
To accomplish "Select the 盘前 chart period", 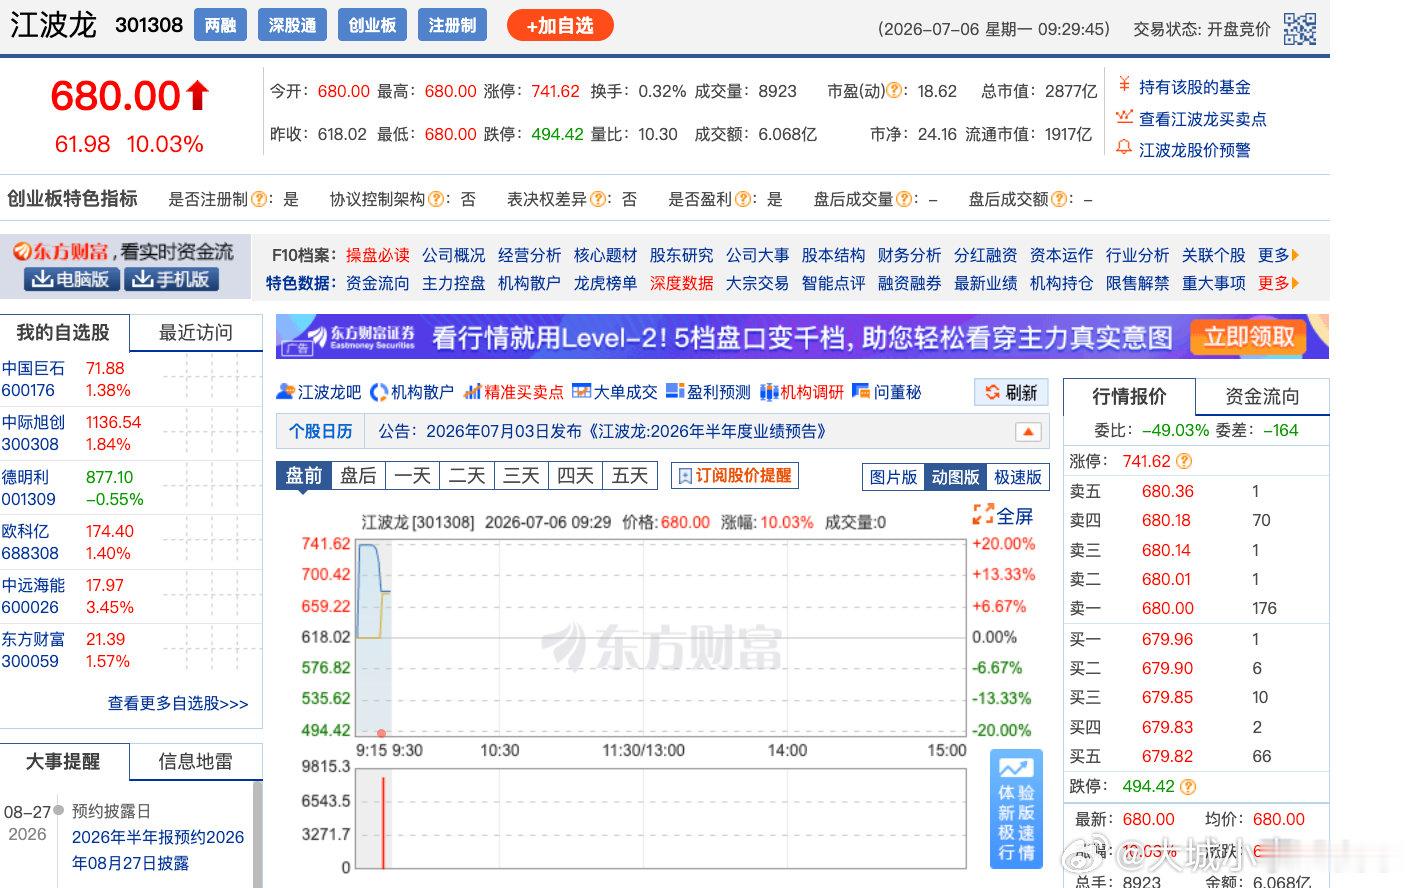I will point(303,476).
